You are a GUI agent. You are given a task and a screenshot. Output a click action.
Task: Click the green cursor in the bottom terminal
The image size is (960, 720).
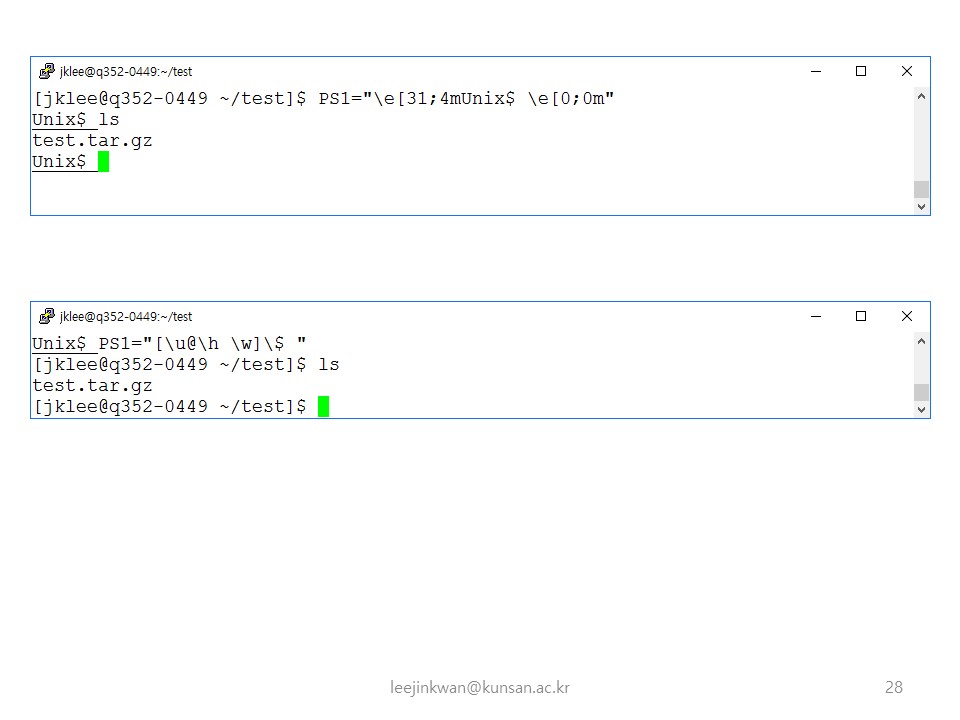tap(323, 406)
